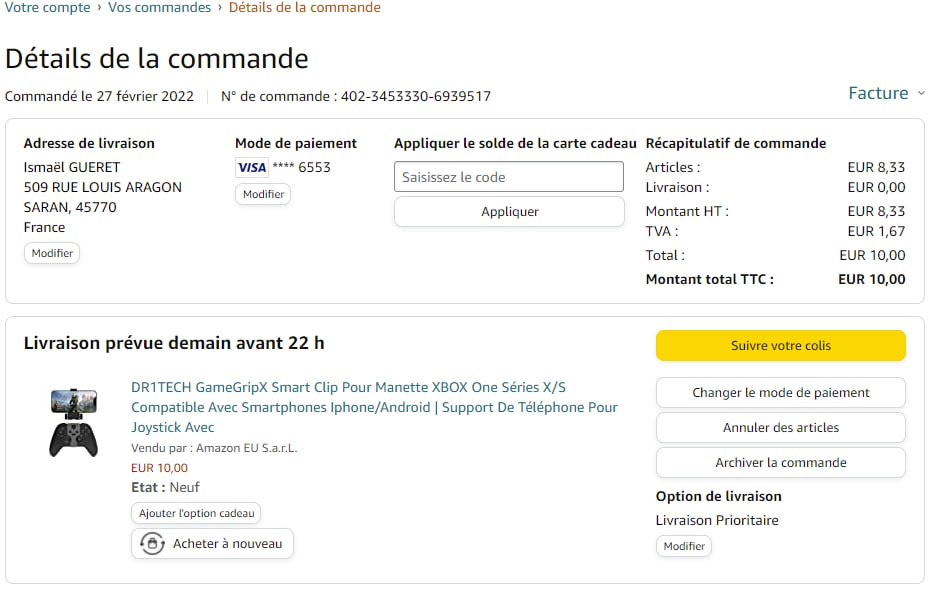
Task: Click Modifier under payment method
Action: click(263, 194)
